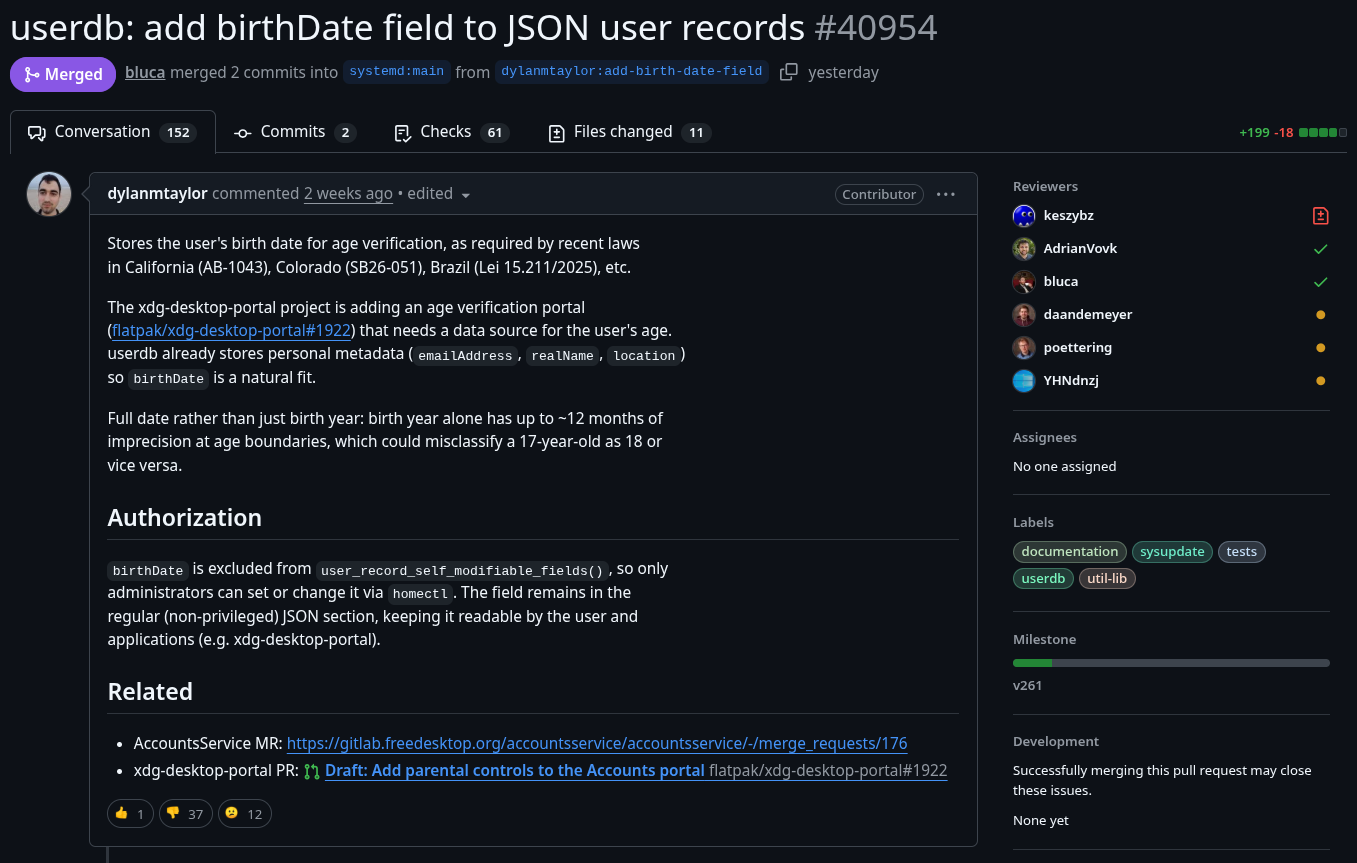
Task: Open bluca's profile link
Action: pyautogui.click(x=144, y=71)
